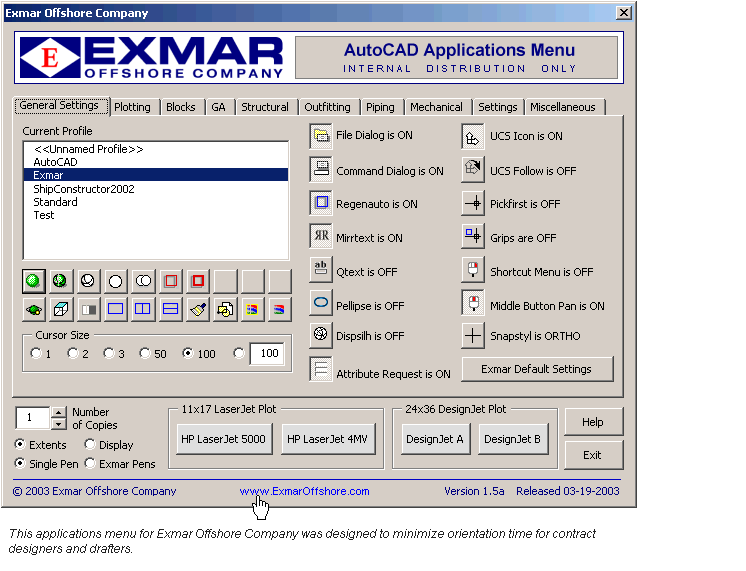Image resolution: width=746 pixels, height=571 pixels.
Task: Toggle Grips icon button
Action: coord(473,236)
